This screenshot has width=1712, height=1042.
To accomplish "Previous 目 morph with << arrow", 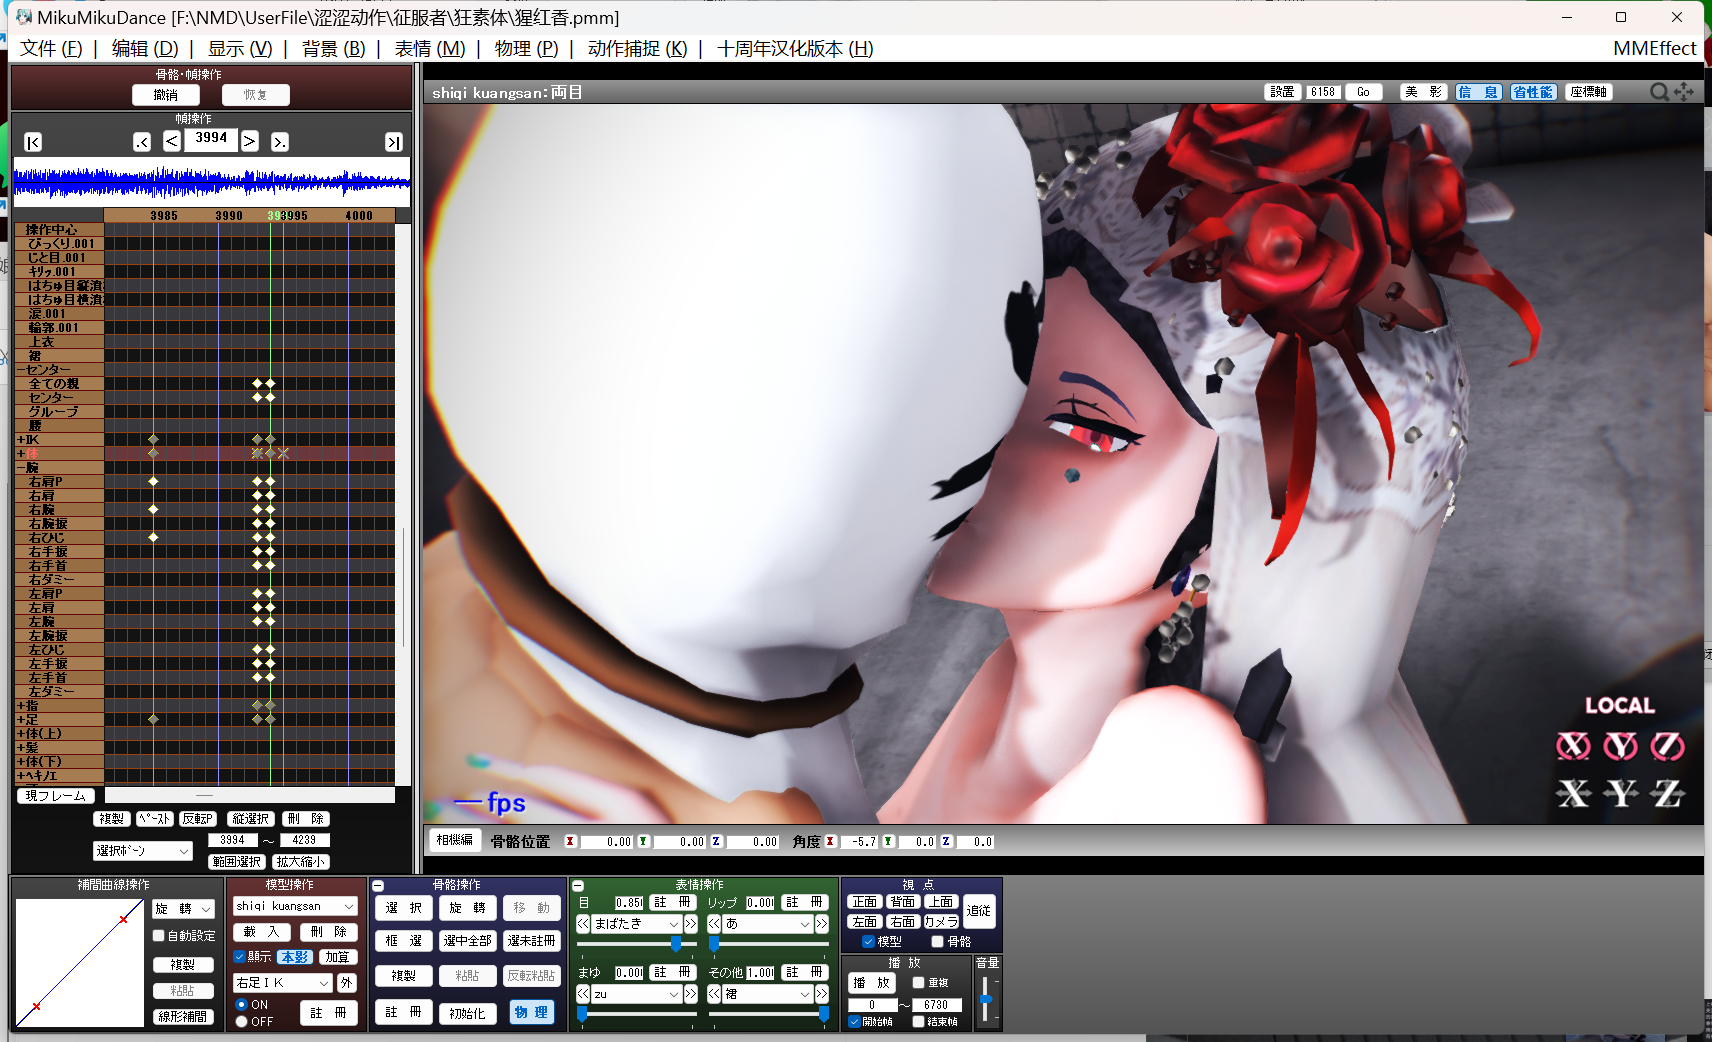I will point(583,924).
